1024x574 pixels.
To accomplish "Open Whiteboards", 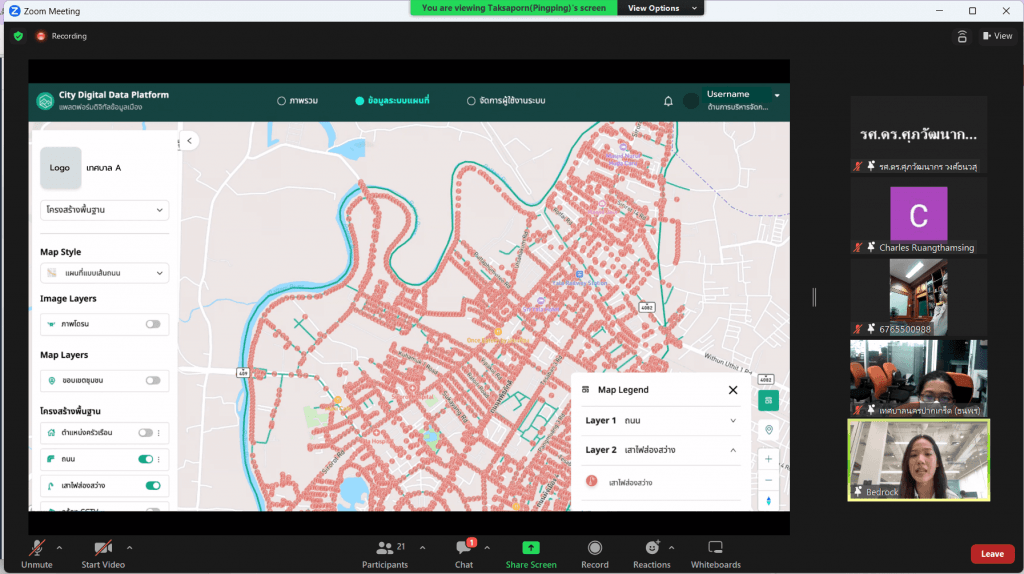I will pos(716,554).
